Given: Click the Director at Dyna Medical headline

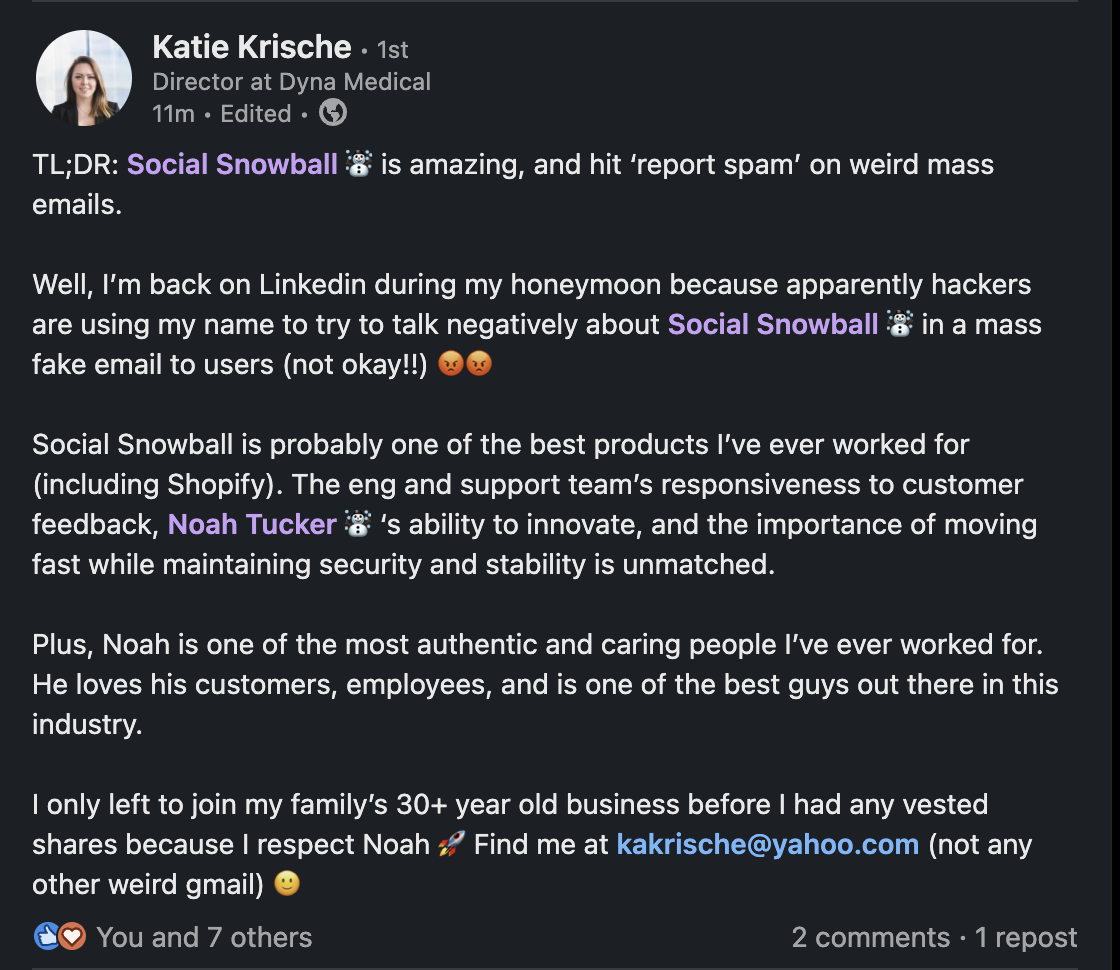Looking at the screenshot, I should click(291, 82).
